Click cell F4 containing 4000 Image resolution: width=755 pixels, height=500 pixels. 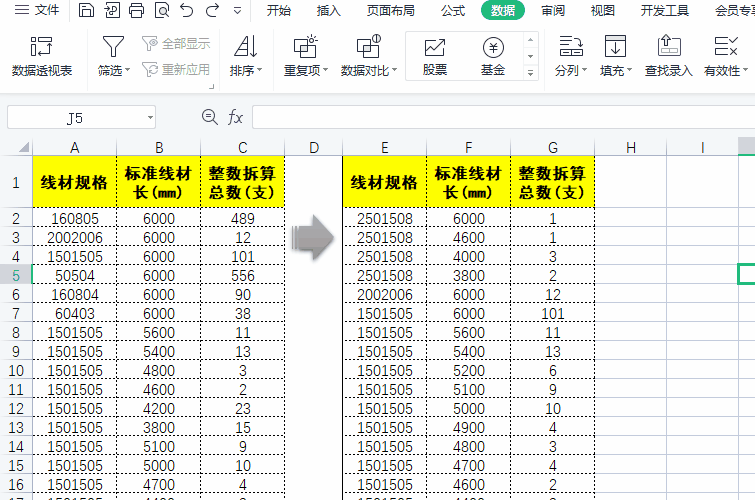coord(469,257)
